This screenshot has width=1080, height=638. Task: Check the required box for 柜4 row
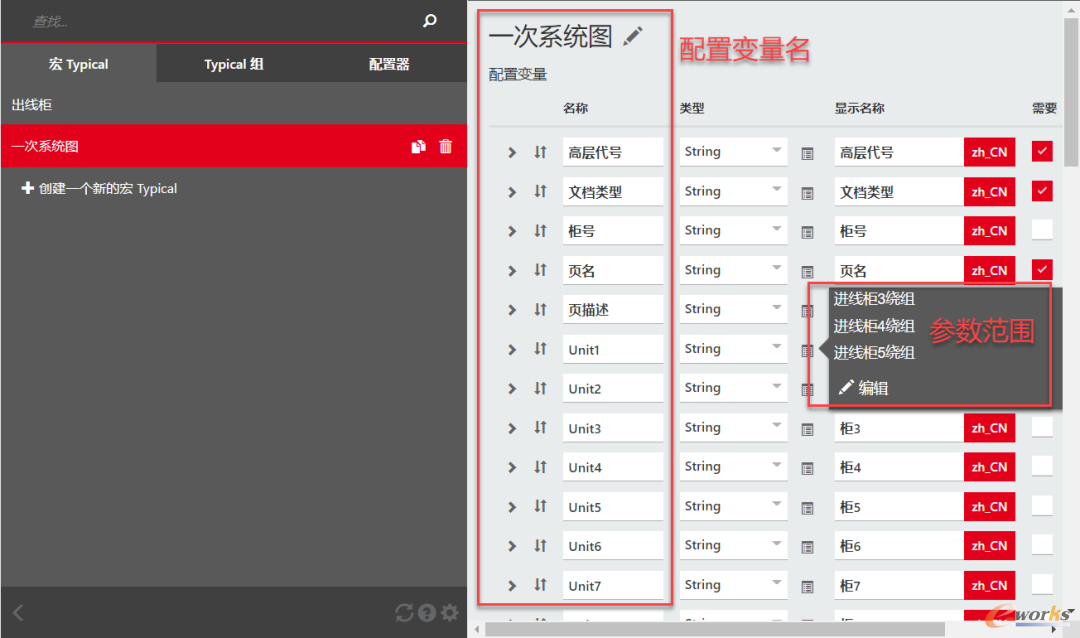(1042, 466)
